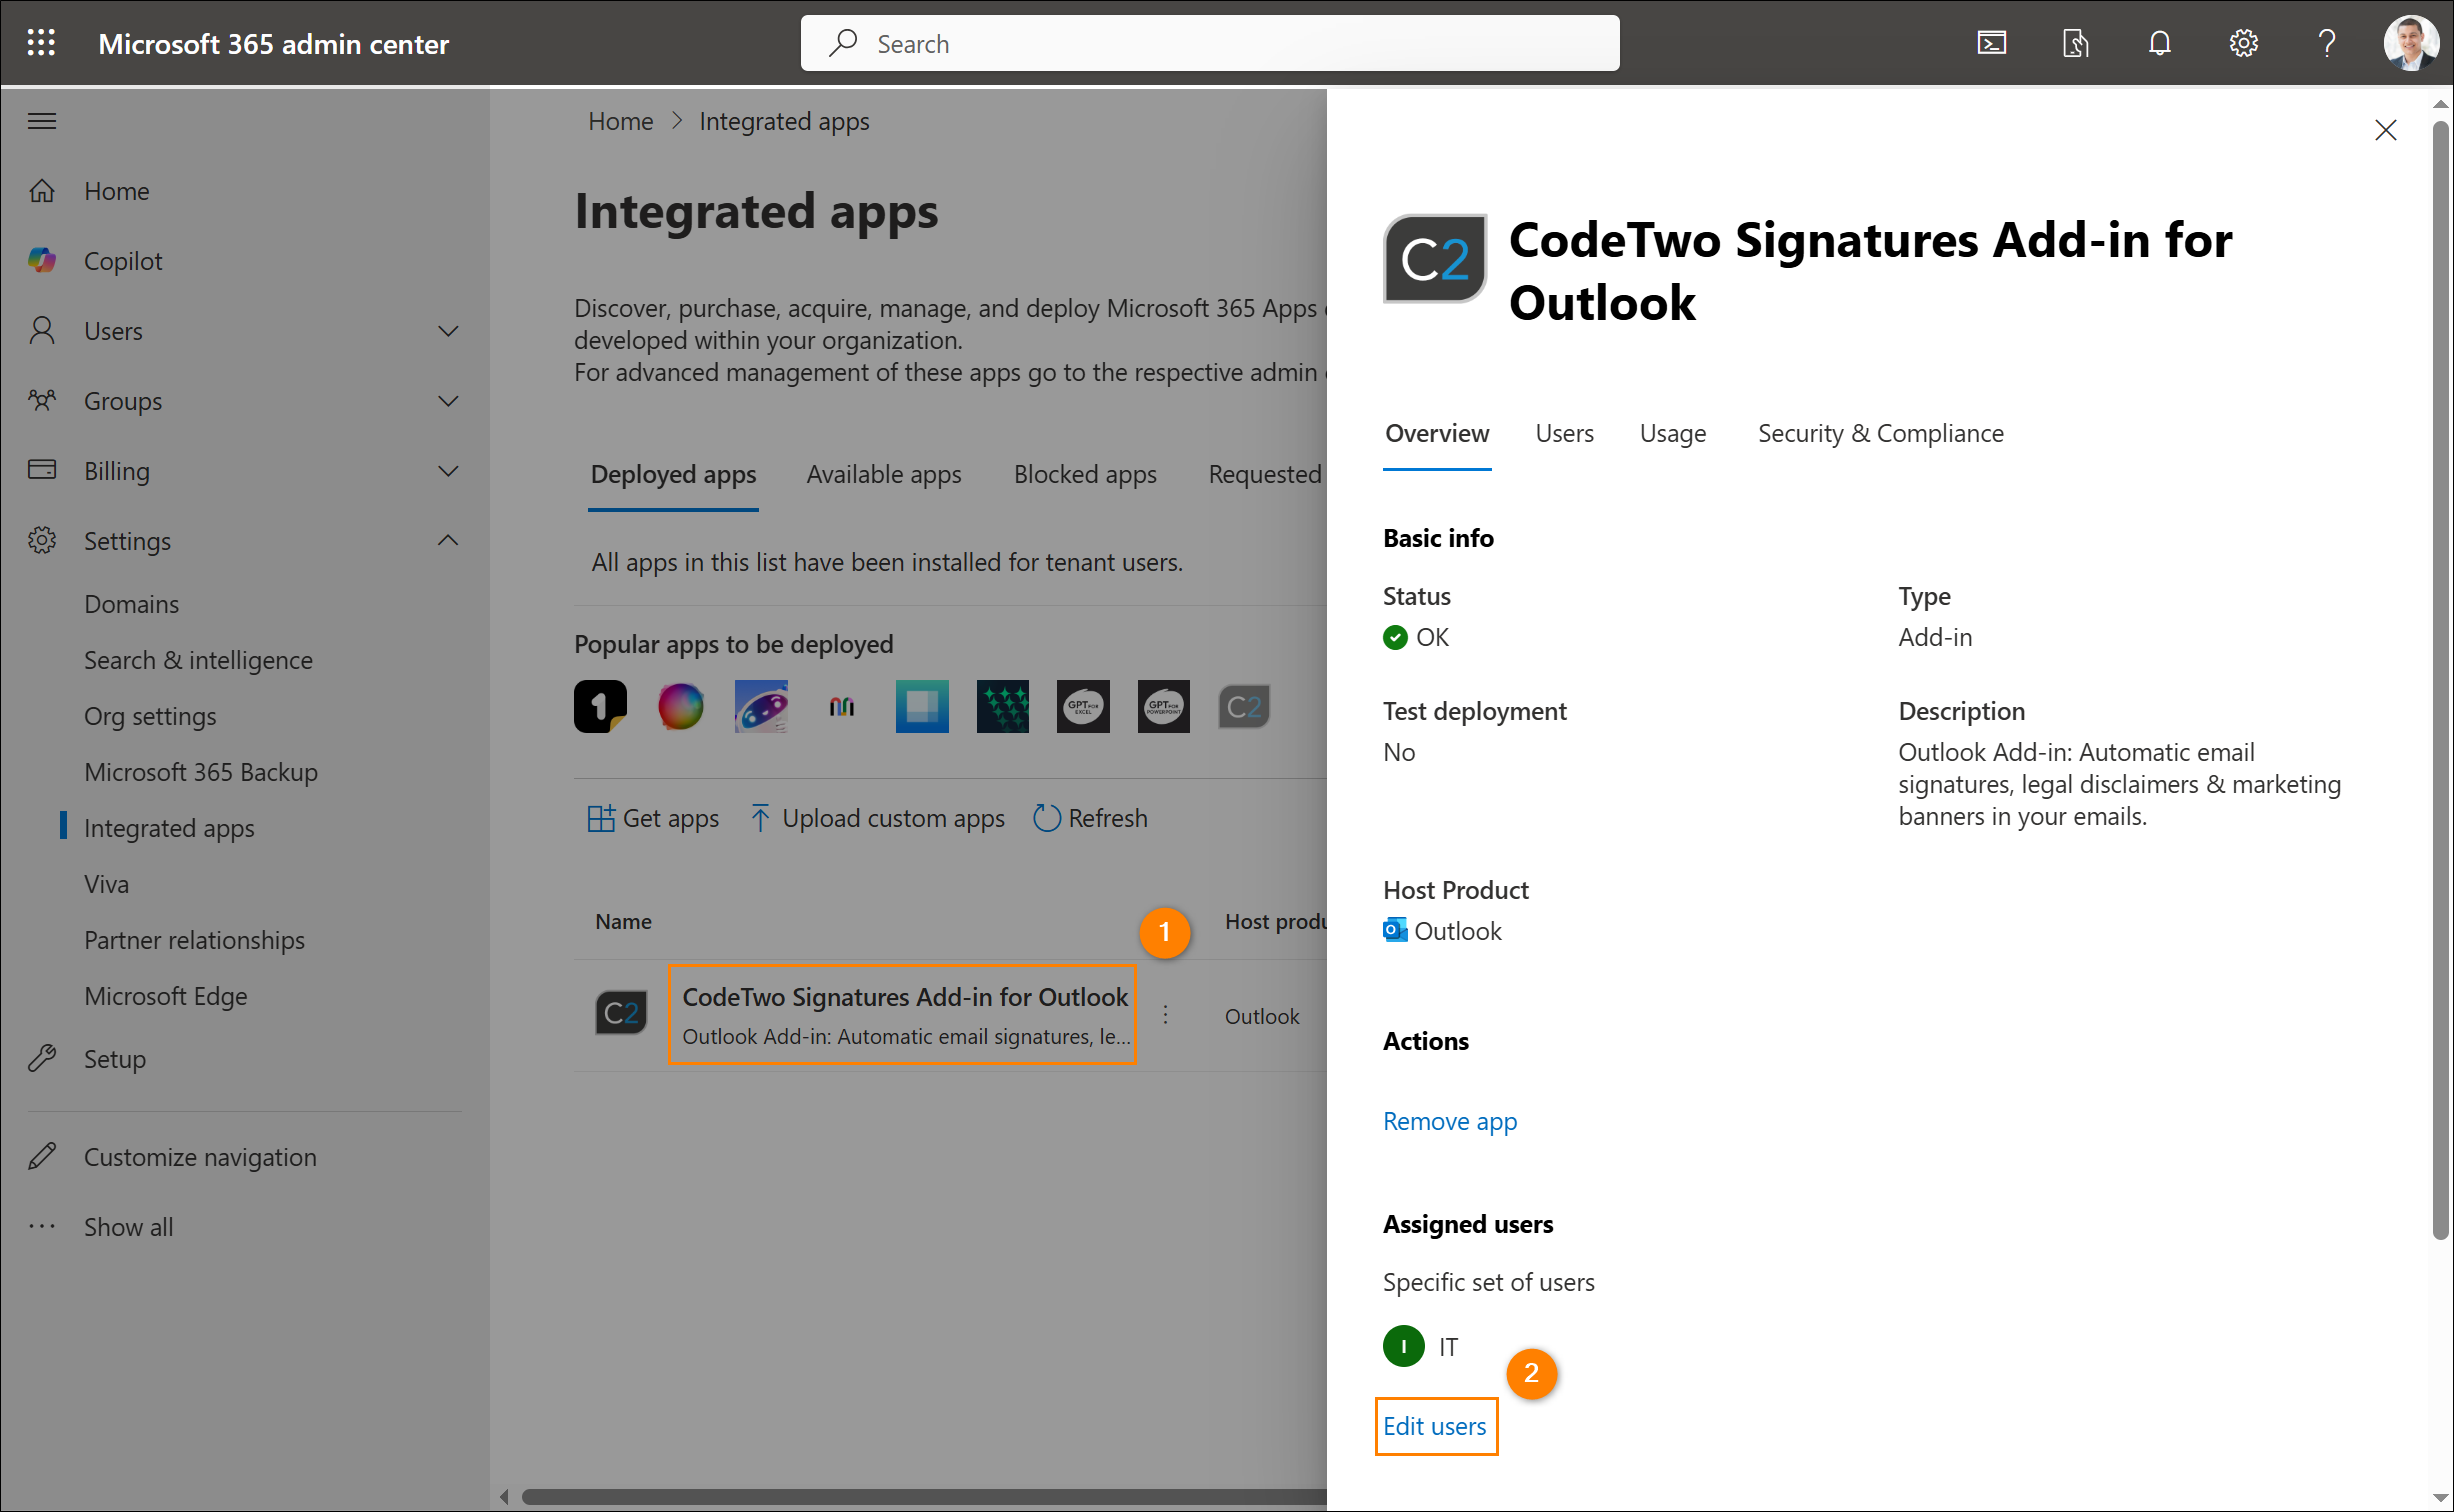Open Org settings

[150, 716]
